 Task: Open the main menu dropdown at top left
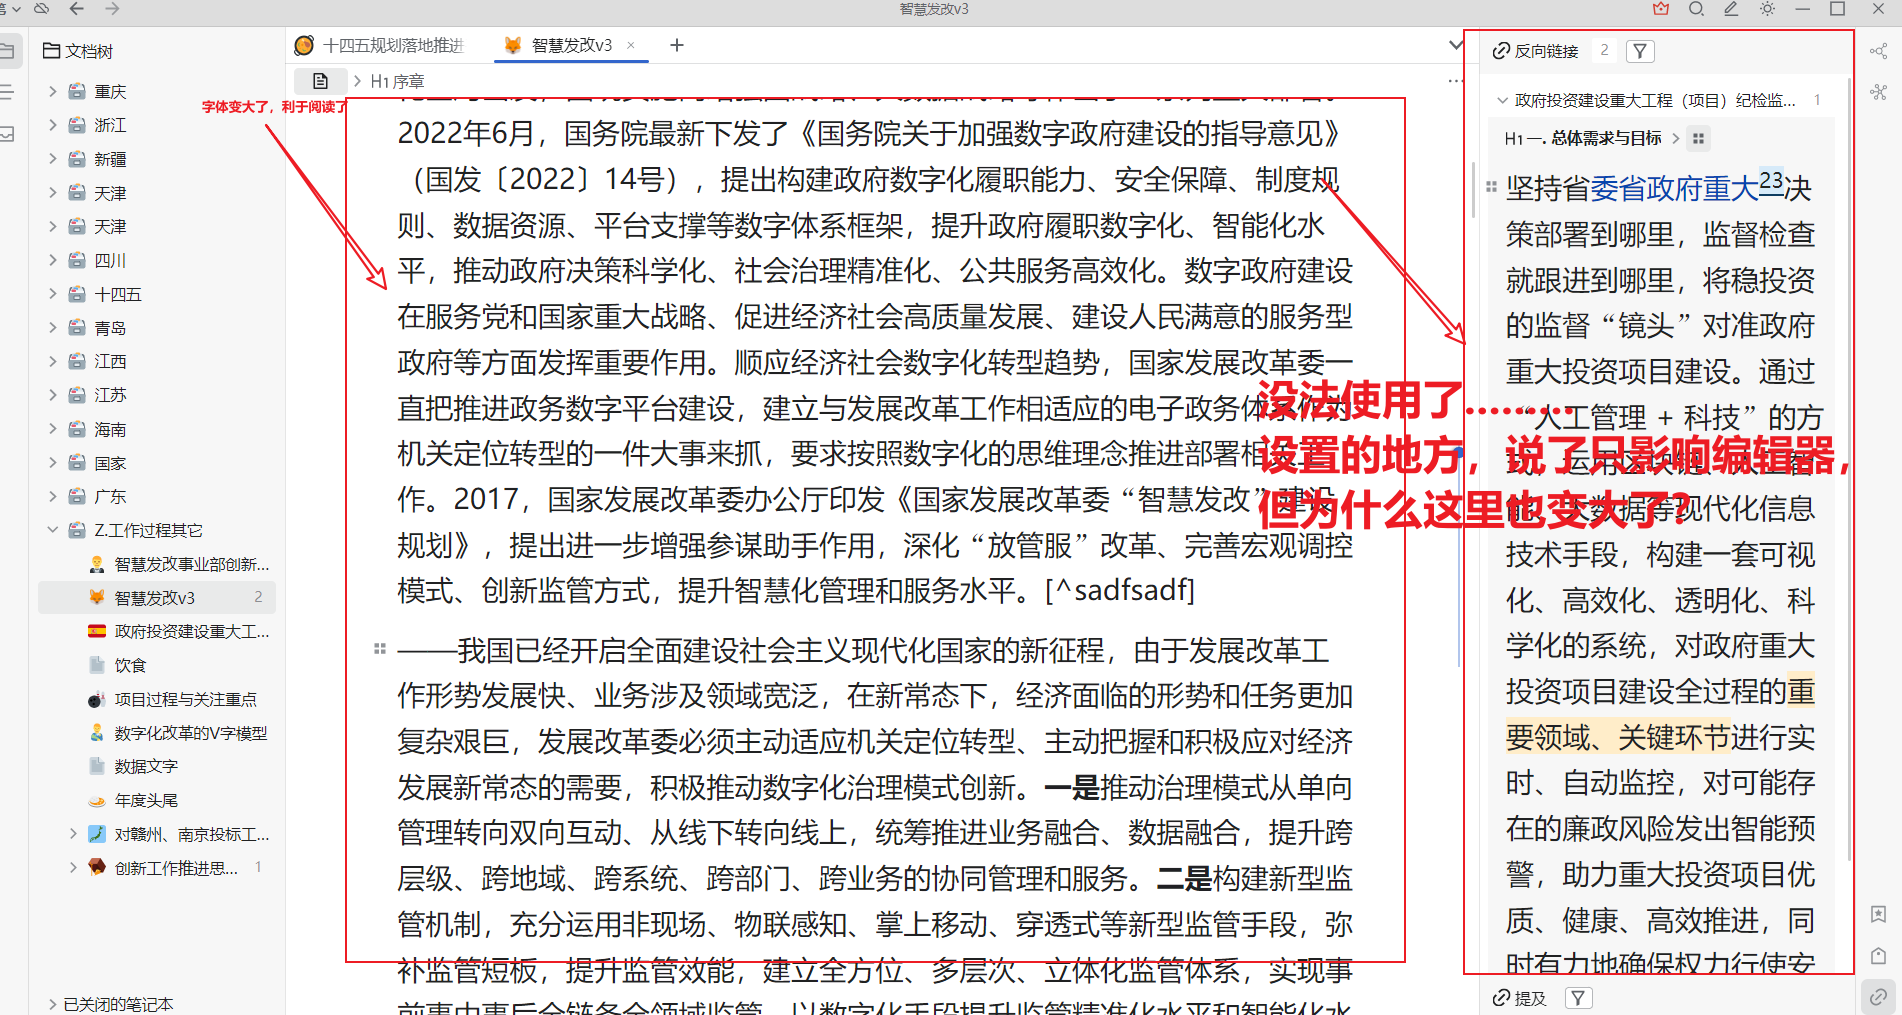pos(10,9)
